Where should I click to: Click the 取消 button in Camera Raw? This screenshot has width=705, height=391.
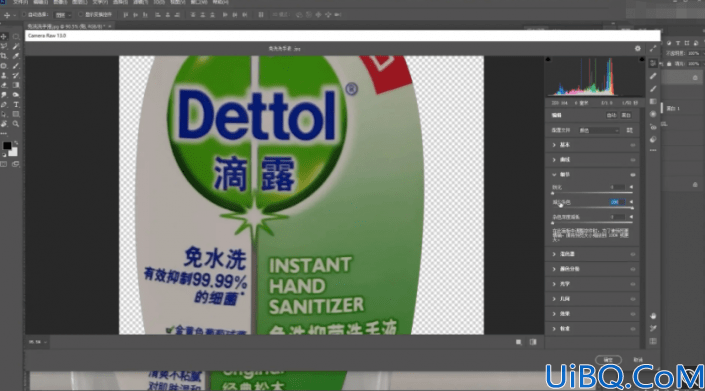tap(638, 360)
